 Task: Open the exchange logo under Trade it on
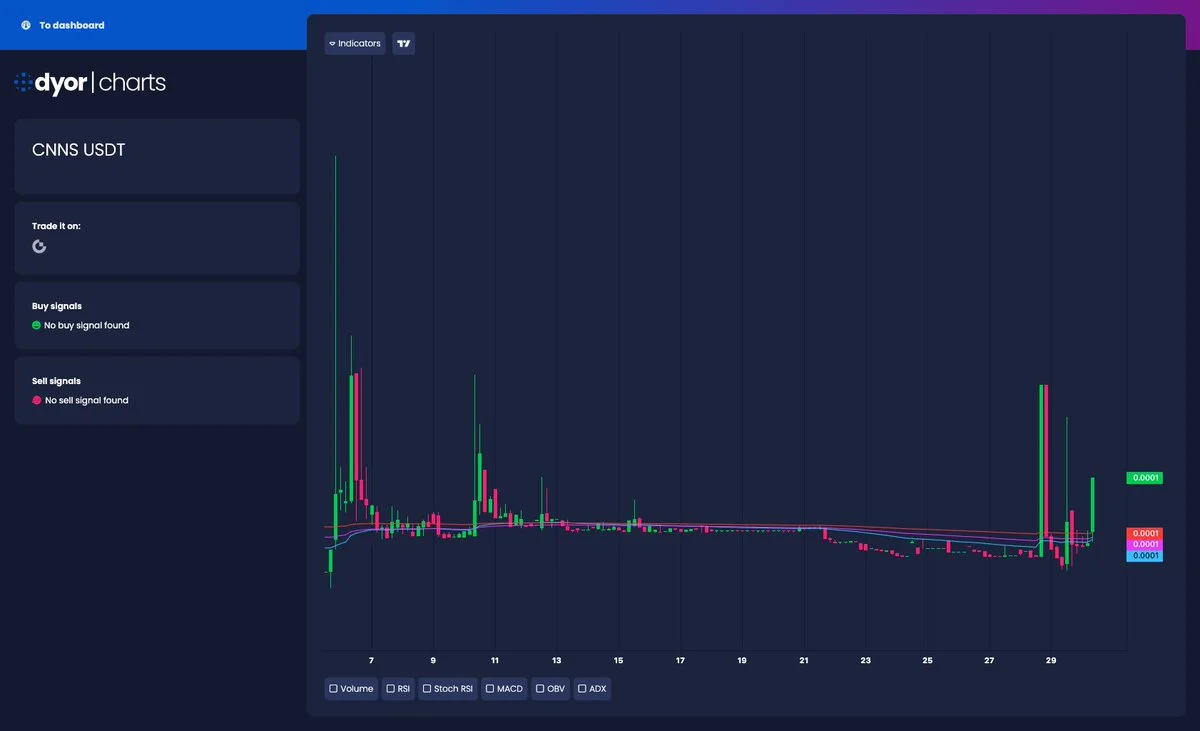(x=39, y=246)
